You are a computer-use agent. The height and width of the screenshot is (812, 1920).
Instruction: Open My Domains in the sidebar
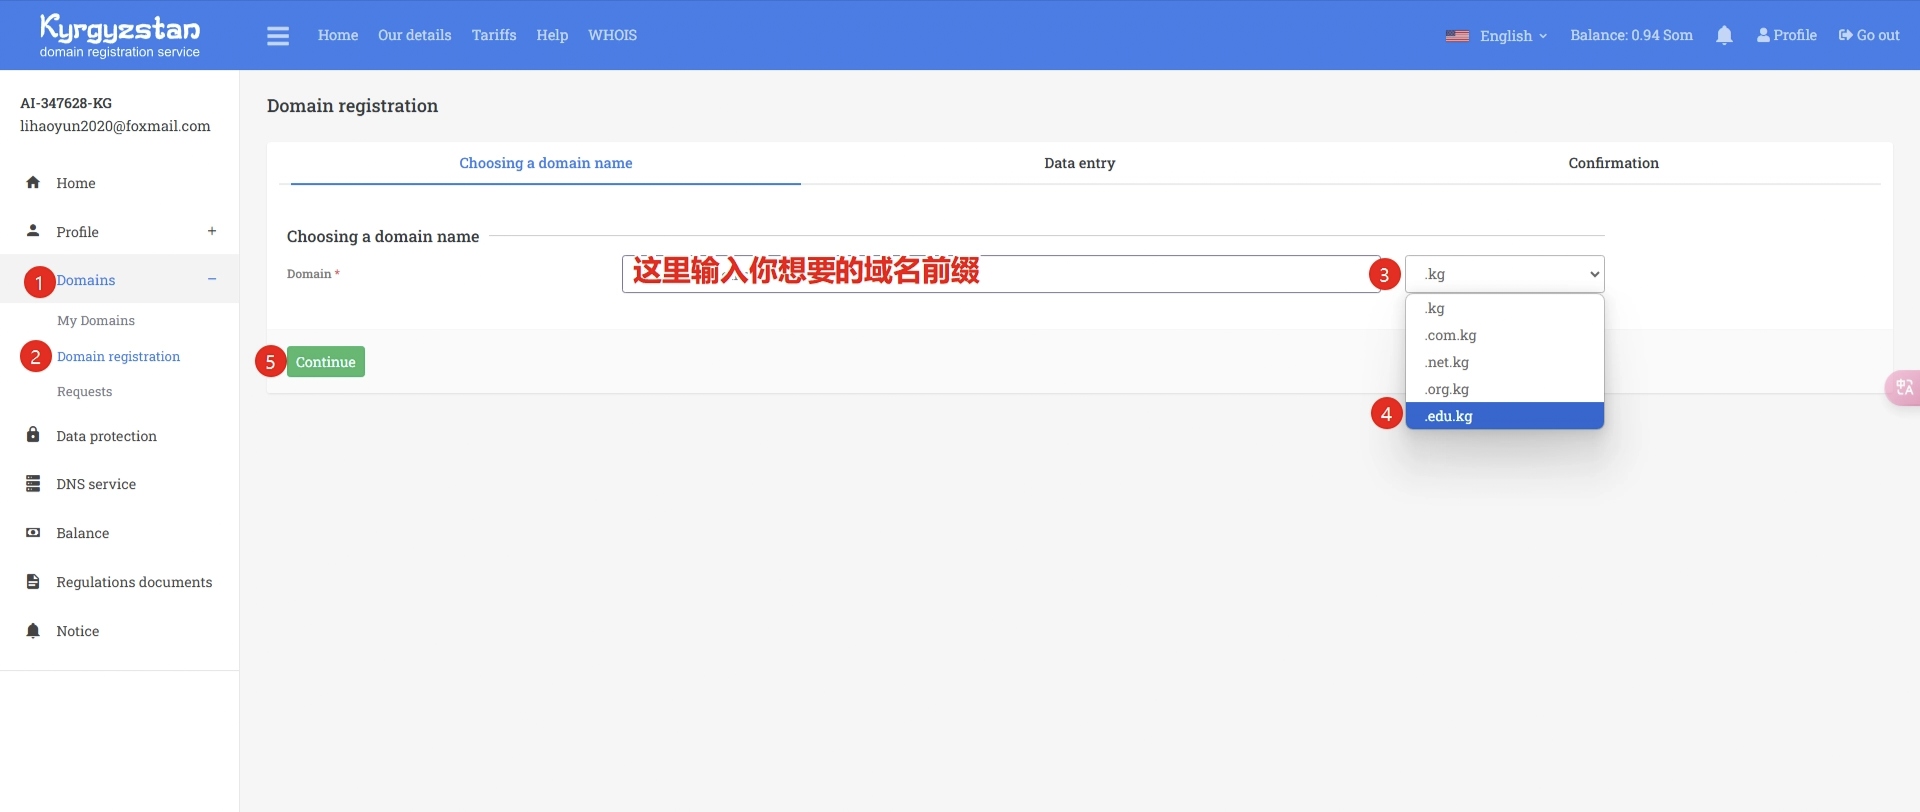[96, 321]
